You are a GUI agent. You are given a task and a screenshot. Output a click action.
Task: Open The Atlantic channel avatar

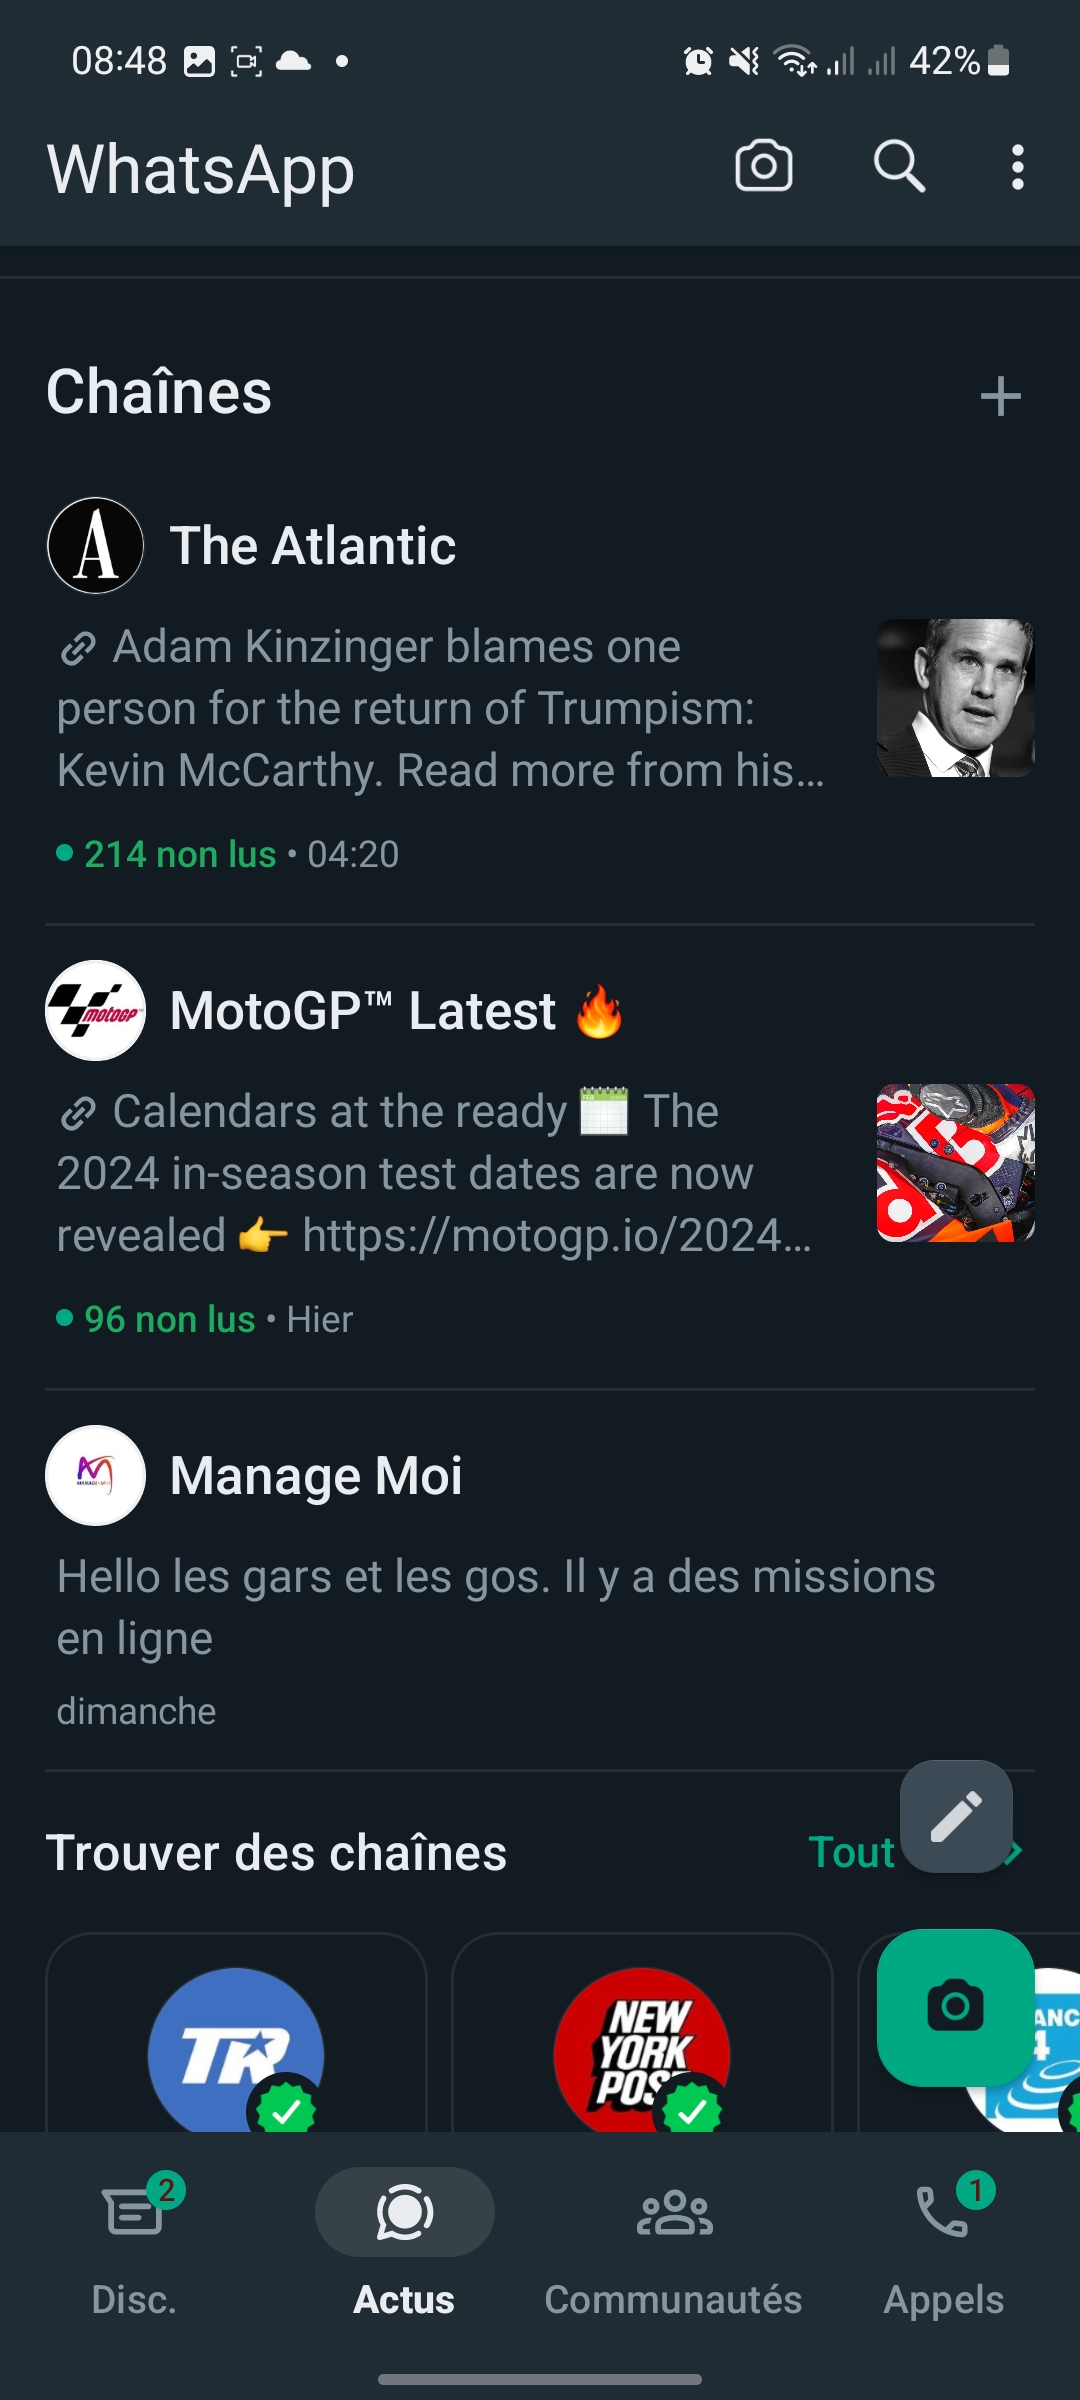pyautogui.click(x=96, y=546)
